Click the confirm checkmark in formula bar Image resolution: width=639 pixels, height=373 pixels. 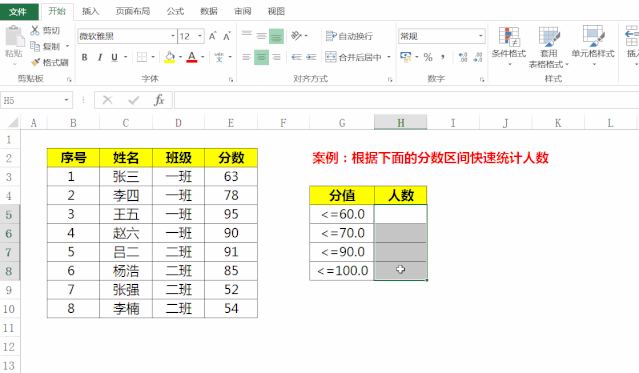[133, 100]
